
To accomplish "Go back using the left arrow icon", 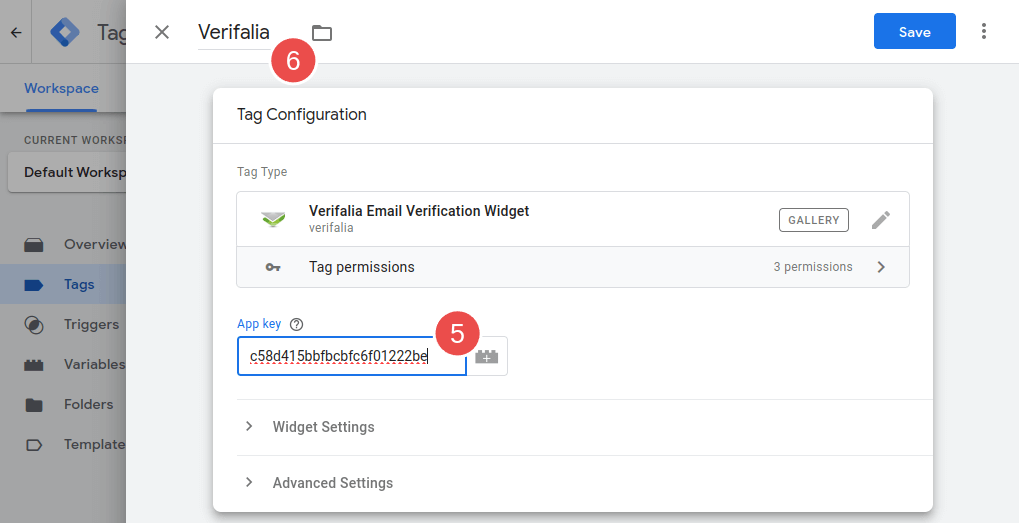I will (16, 32).
